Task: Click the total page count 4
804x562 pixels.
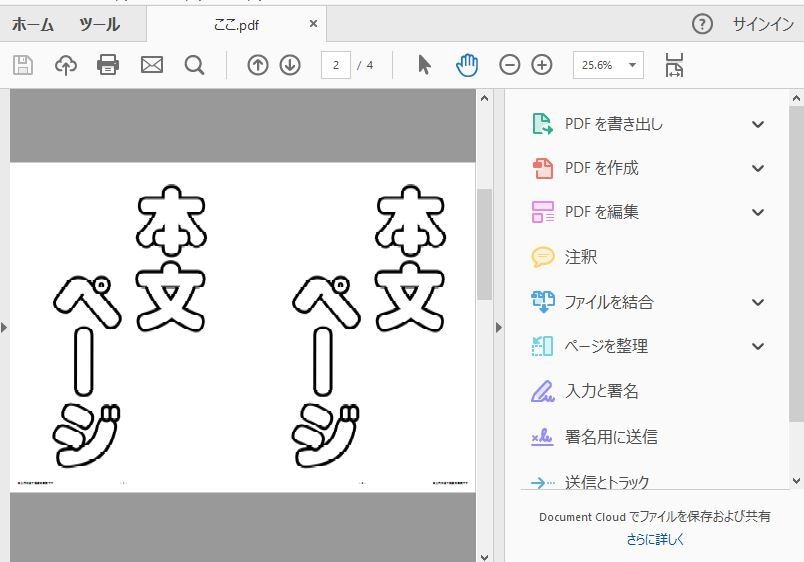Action: (x=370, y=65)
